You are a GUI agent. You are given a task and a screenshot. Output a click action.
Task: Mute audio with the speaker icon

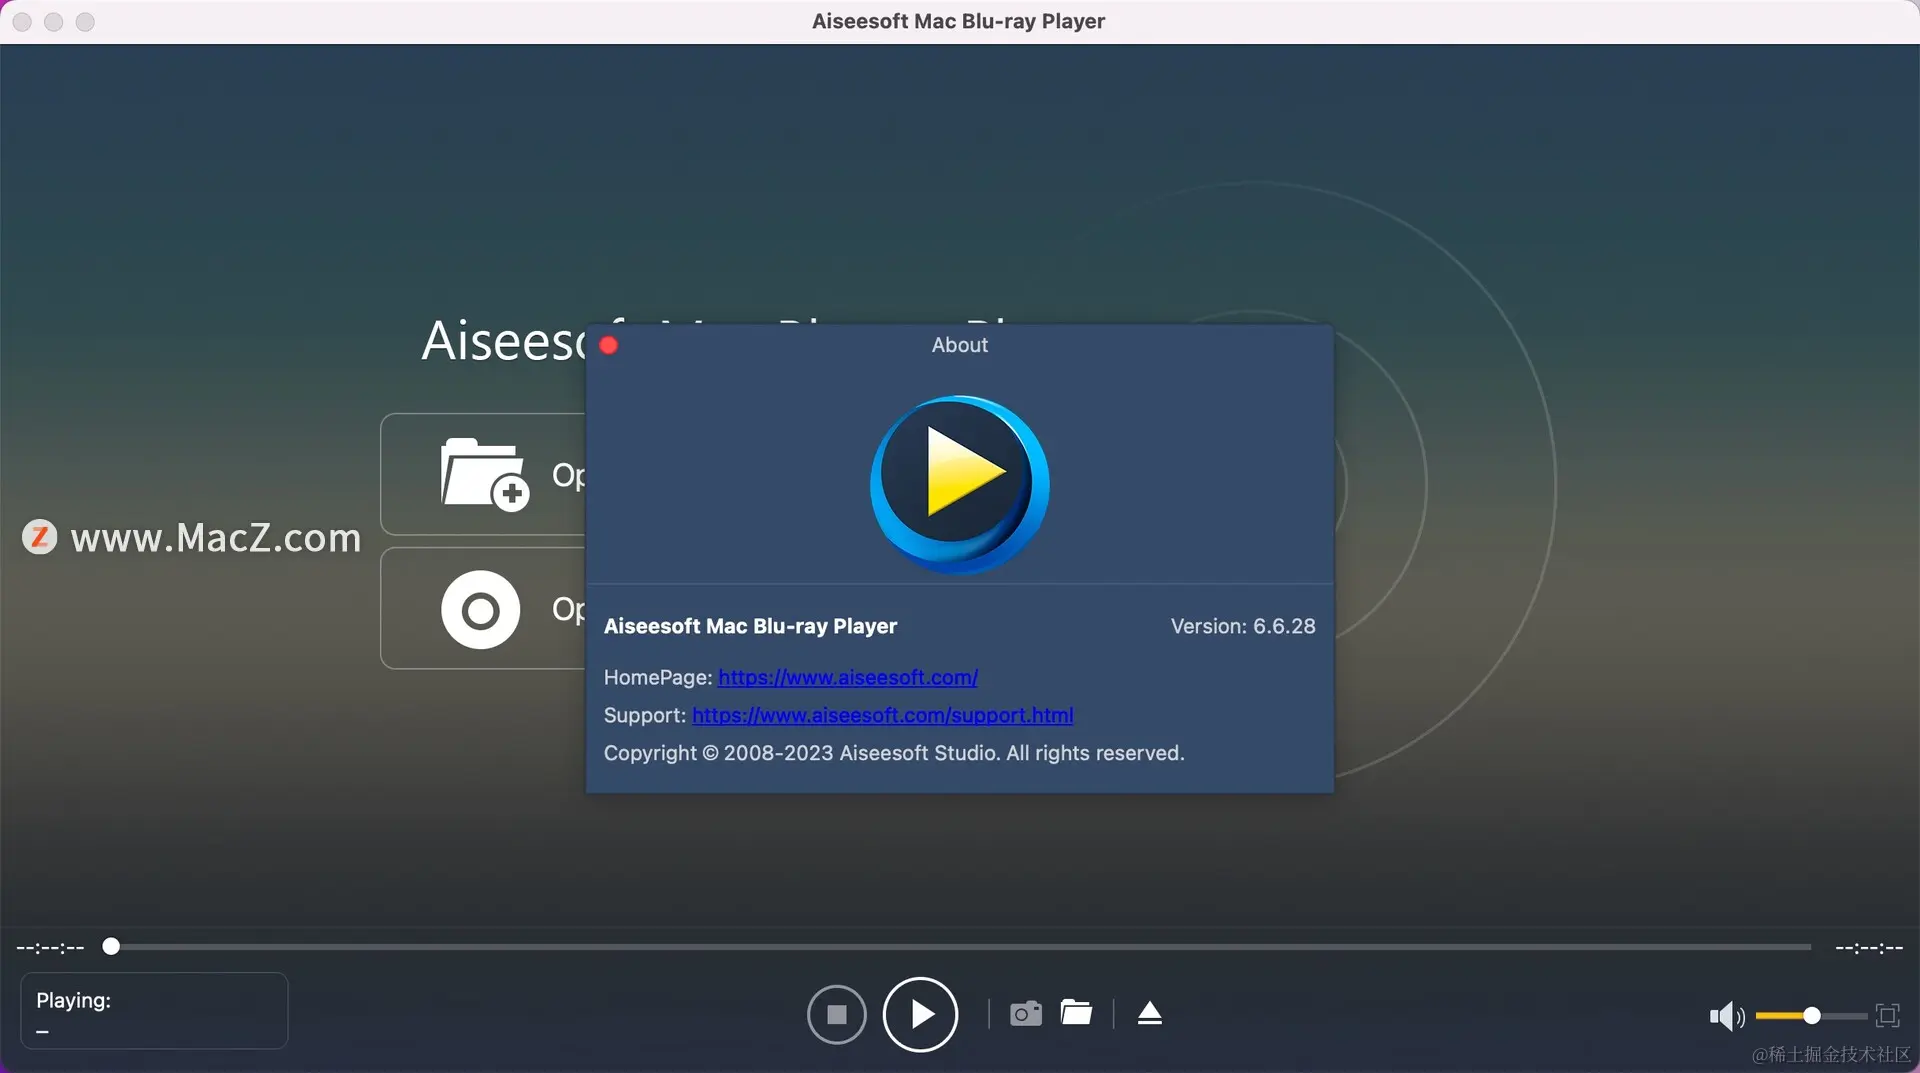coord(1727,1017)
